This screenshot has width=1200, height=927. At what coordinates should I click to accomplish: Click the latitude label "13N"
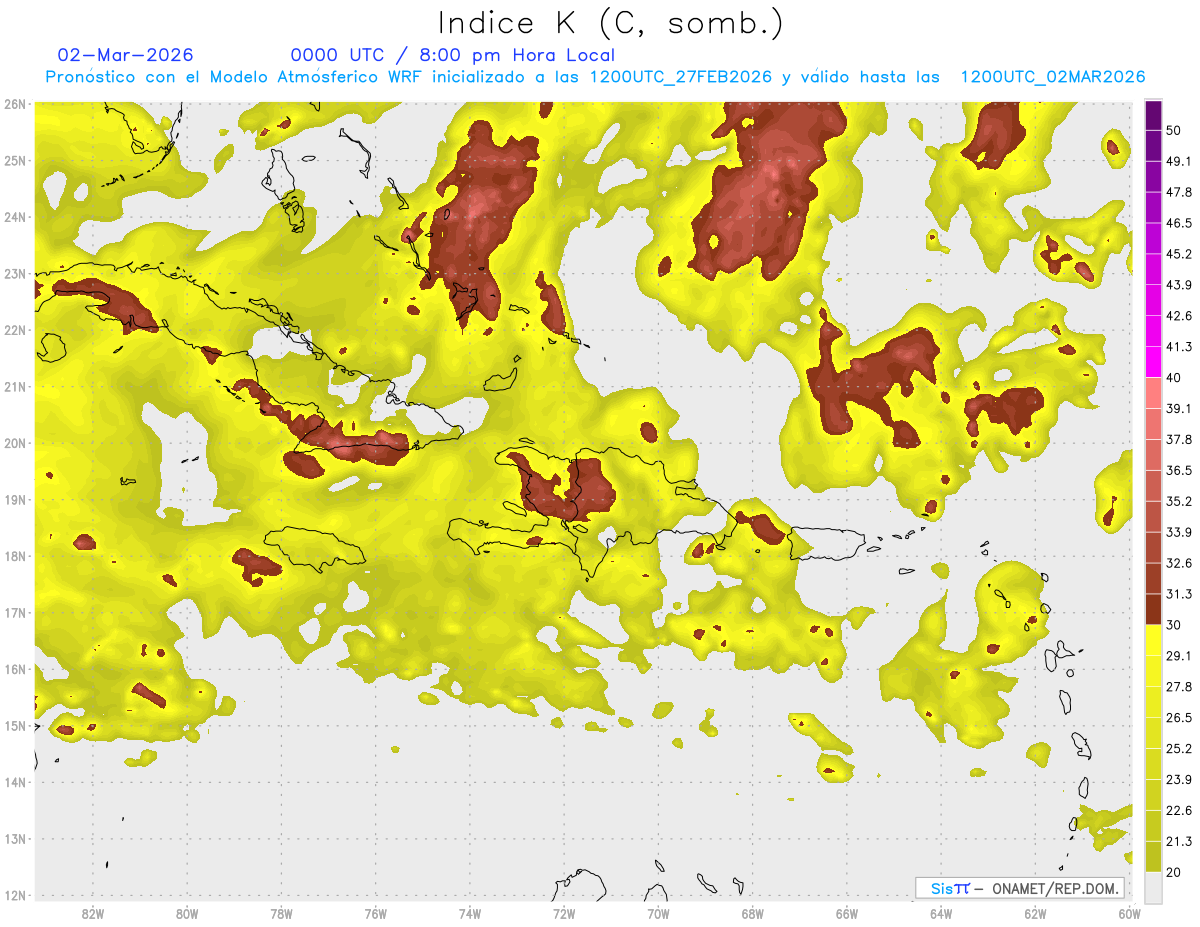15,839
